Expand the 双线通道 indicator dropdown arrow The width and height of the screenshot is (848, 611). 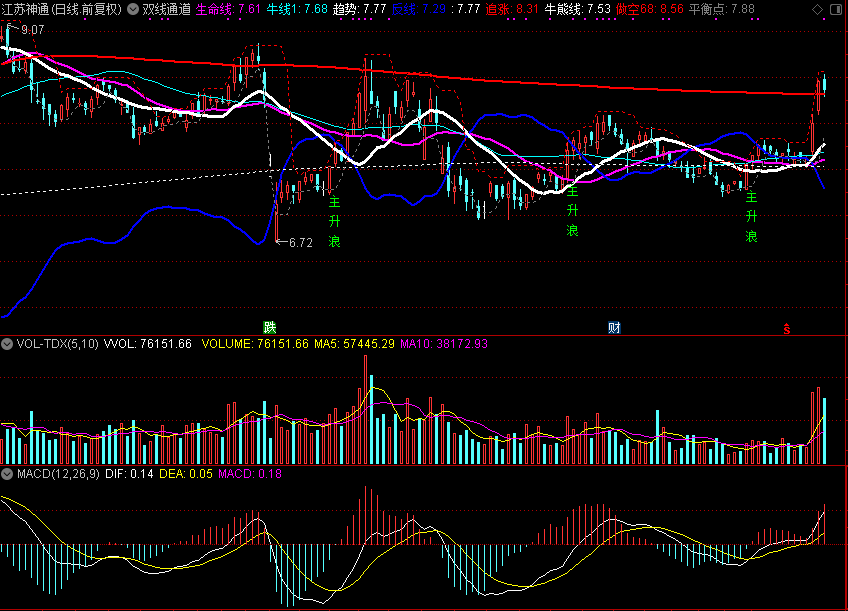click(x=133, y=9)
